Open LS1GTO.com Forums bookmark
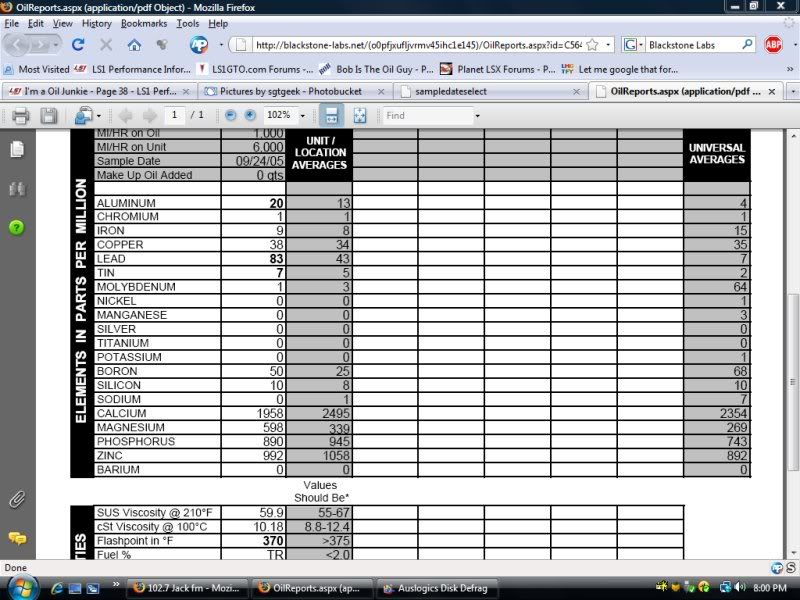 click(x=255, y=69)
